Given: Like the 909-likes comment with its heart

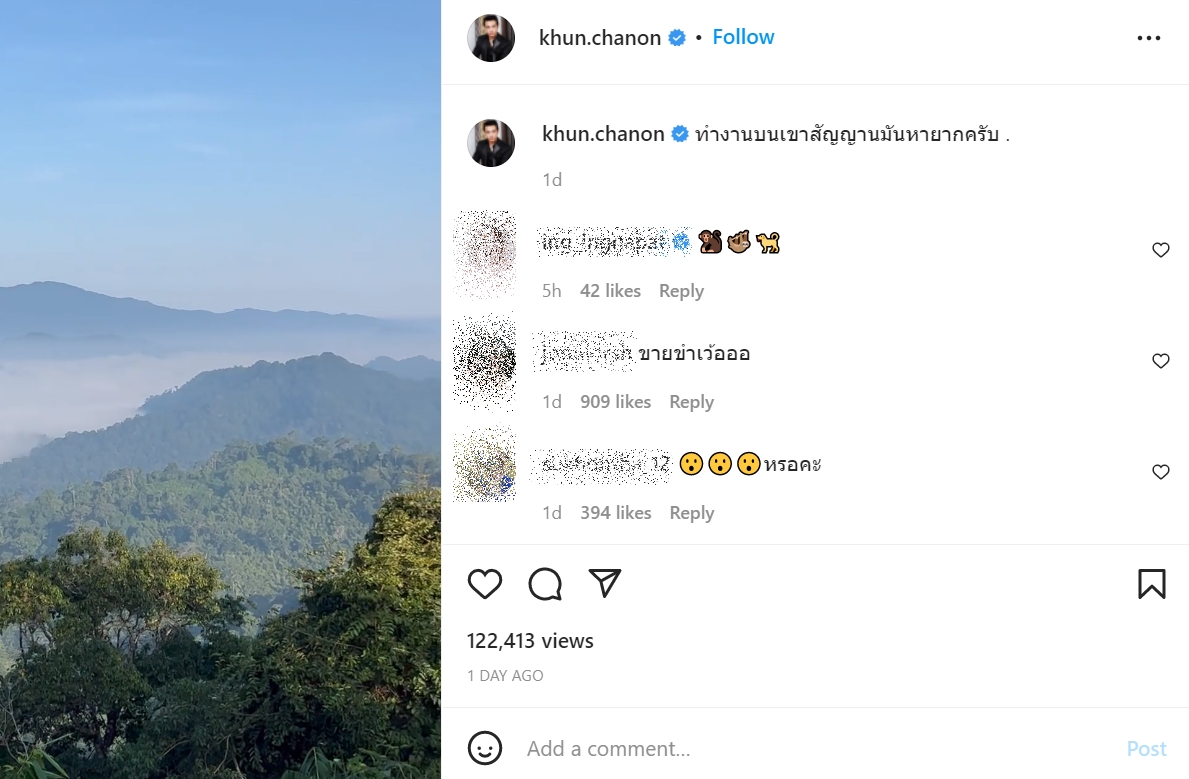Looking at the screenshot, I should 1160,361.
